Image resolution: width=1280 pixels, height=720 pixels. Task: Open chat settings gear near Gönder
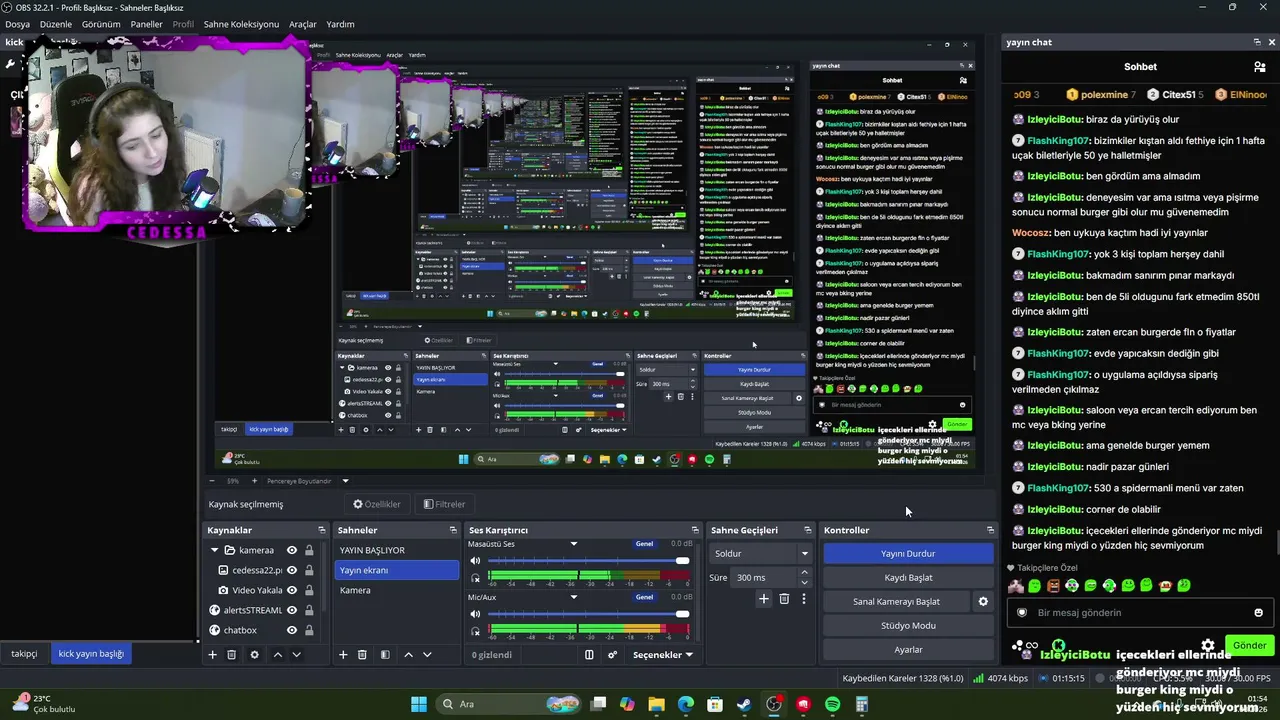click(1208, 646)
